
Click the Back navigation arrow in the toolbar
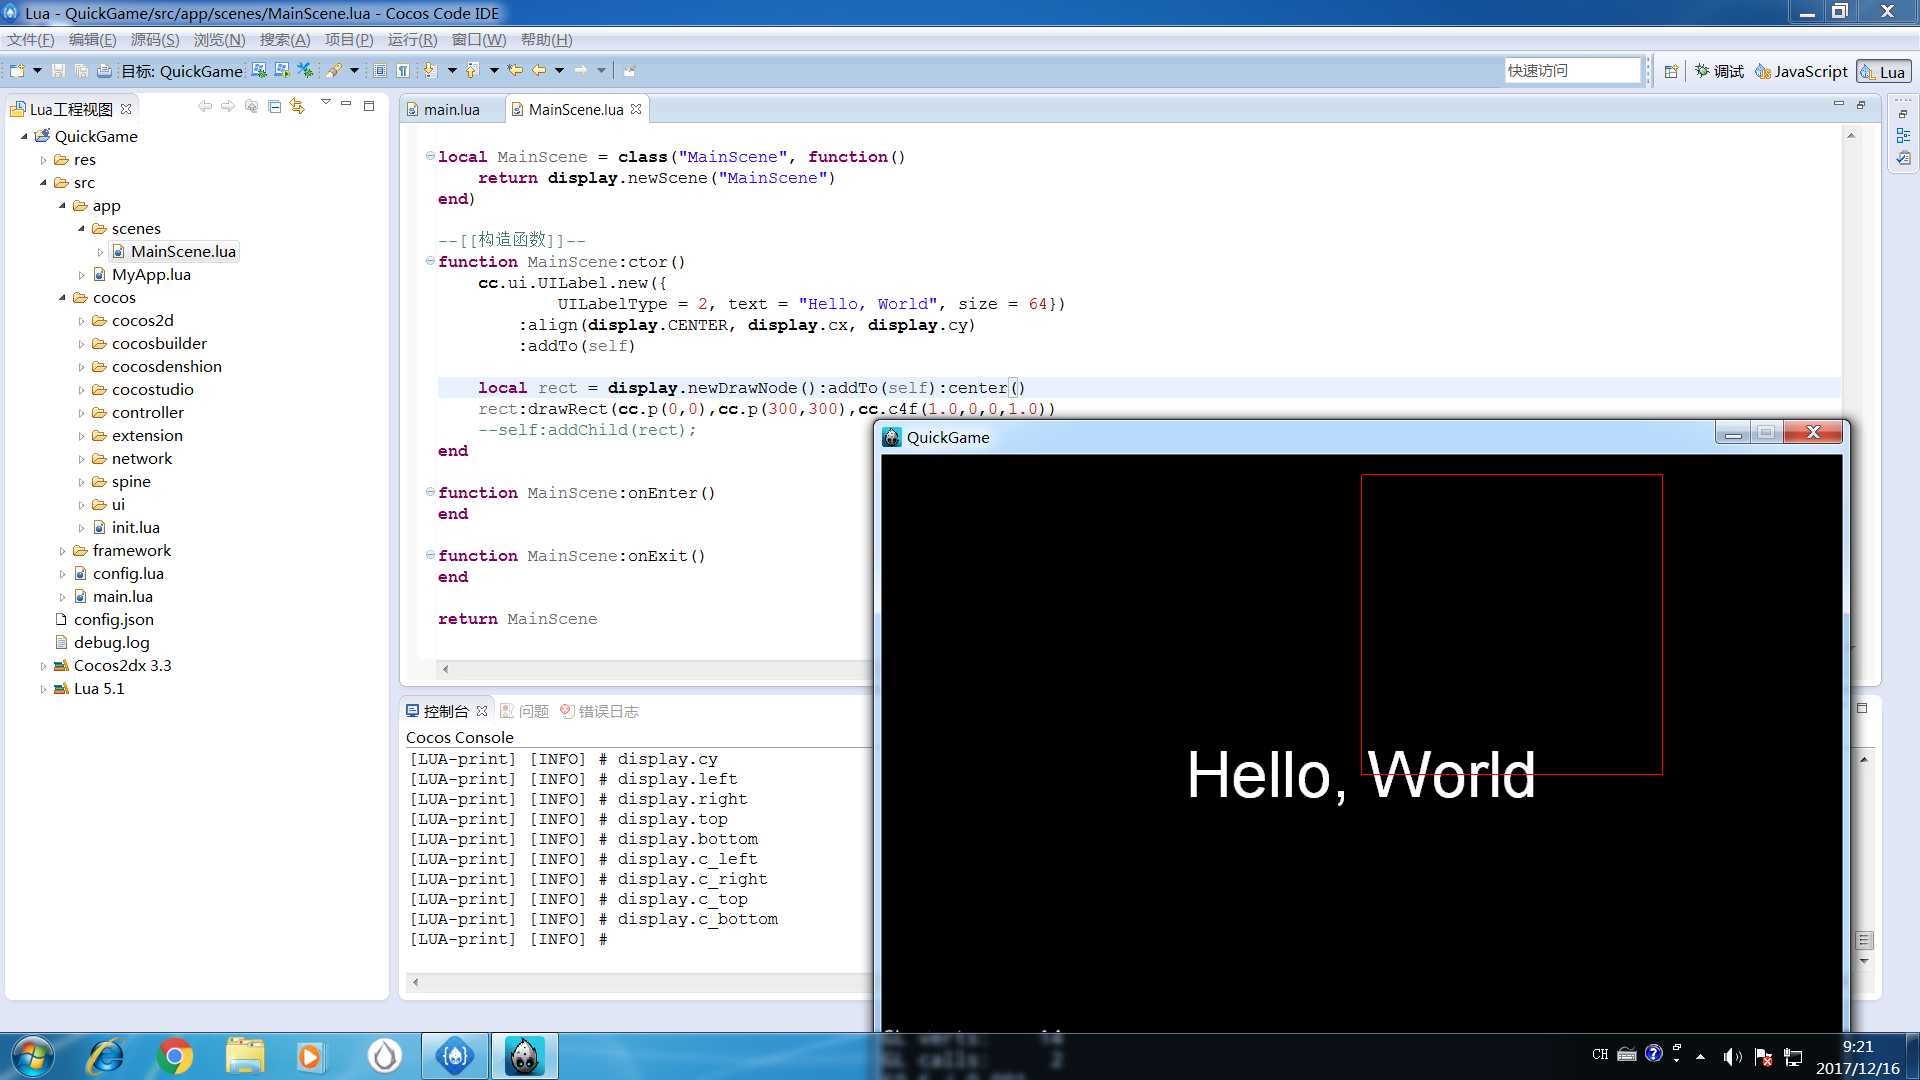coord(540,71)
